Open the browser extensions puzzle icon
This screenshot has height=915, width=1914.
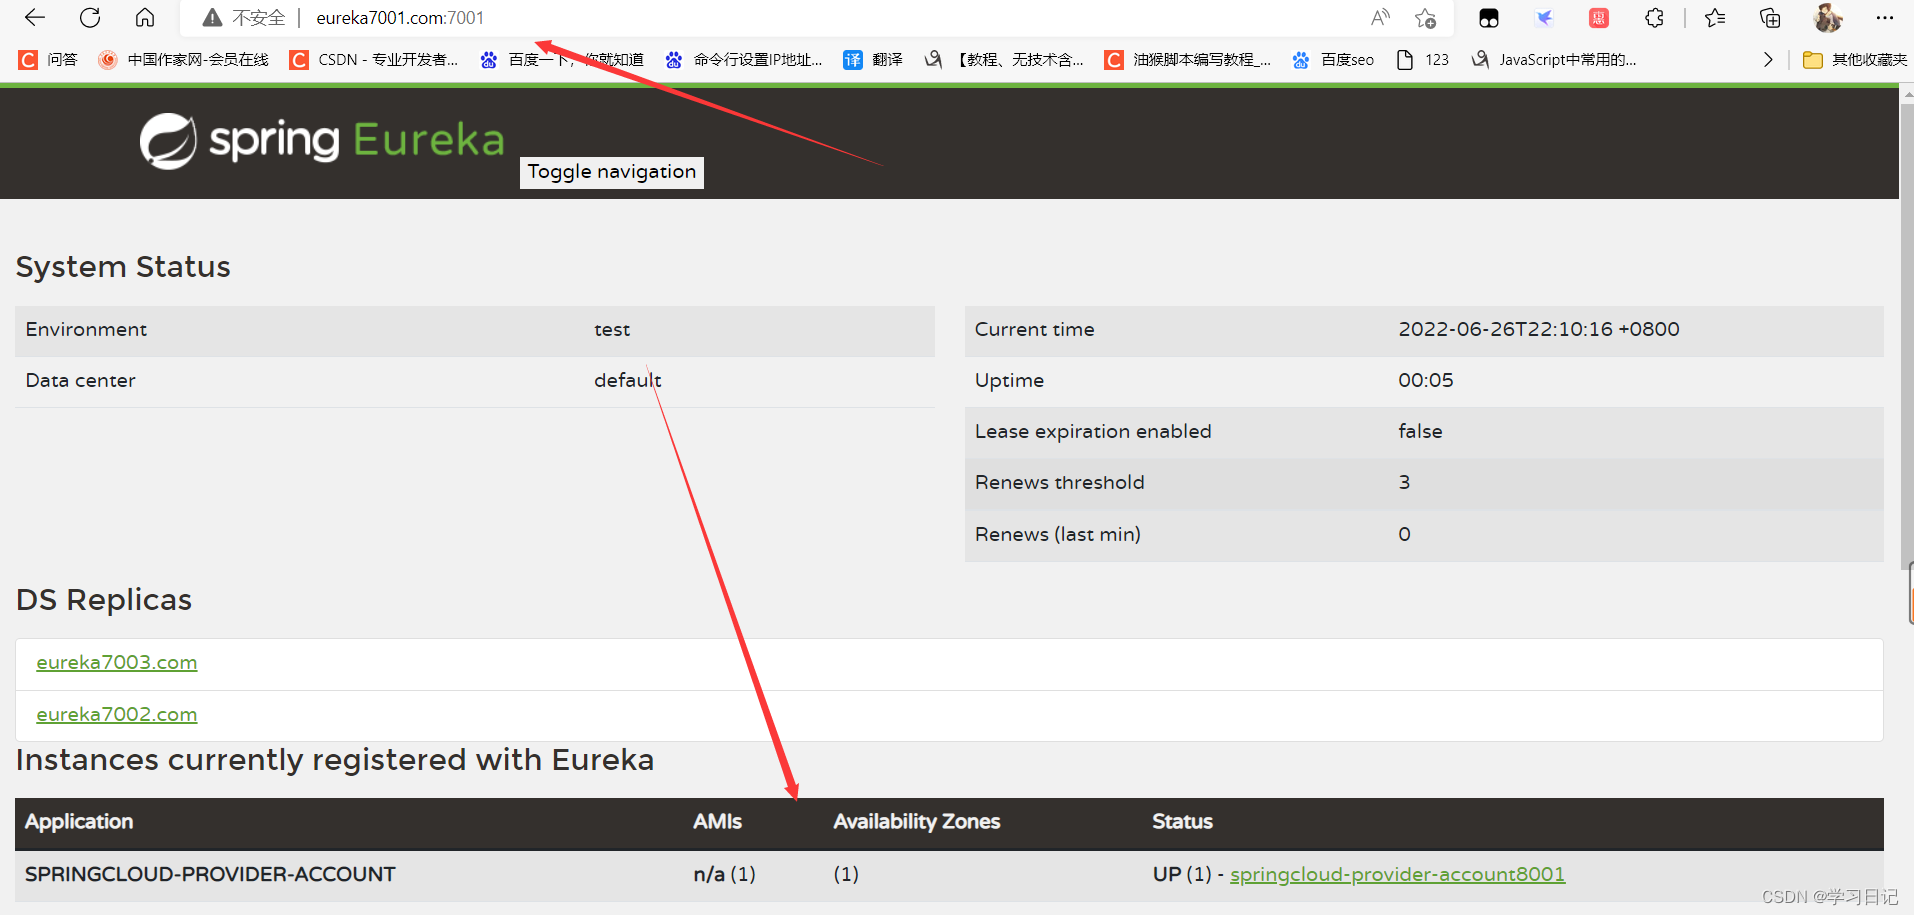[x=1654, y=17]
